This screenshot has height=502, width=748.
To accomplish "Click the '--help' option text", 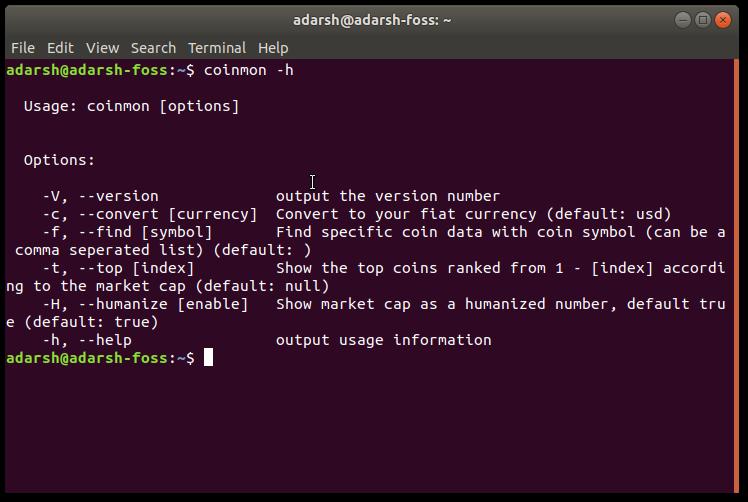I will (105, 340).
